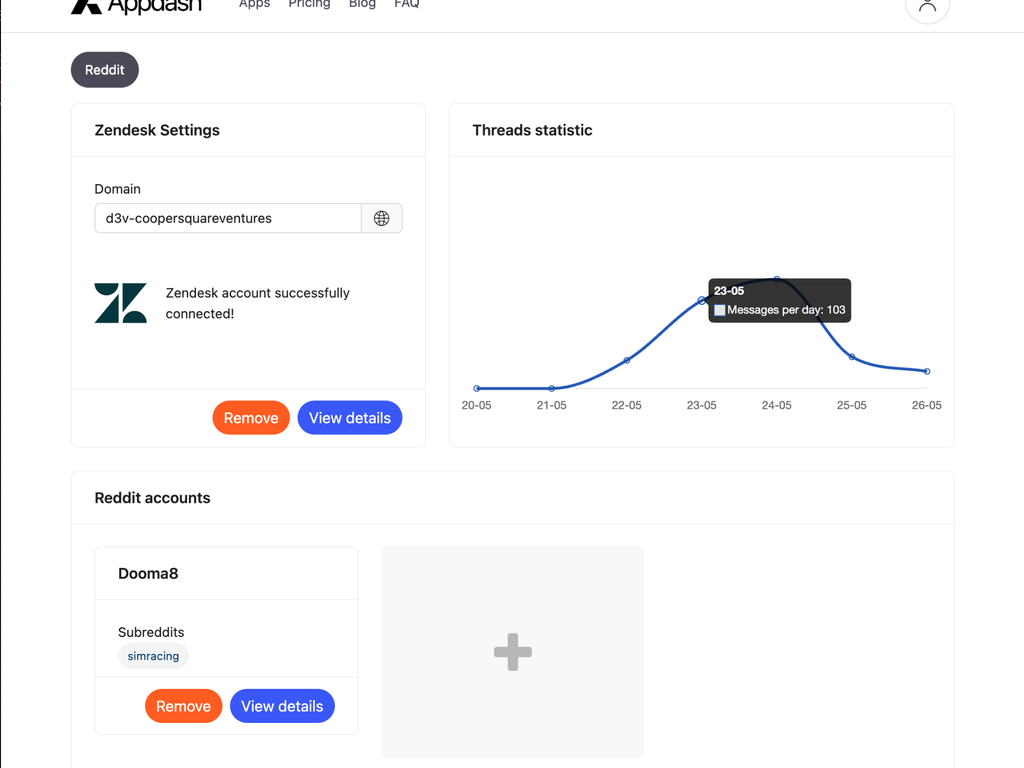Viewport: 1024px width, 768px height.
Task: Open the user profile avatar menu
Action: [927, 10]
